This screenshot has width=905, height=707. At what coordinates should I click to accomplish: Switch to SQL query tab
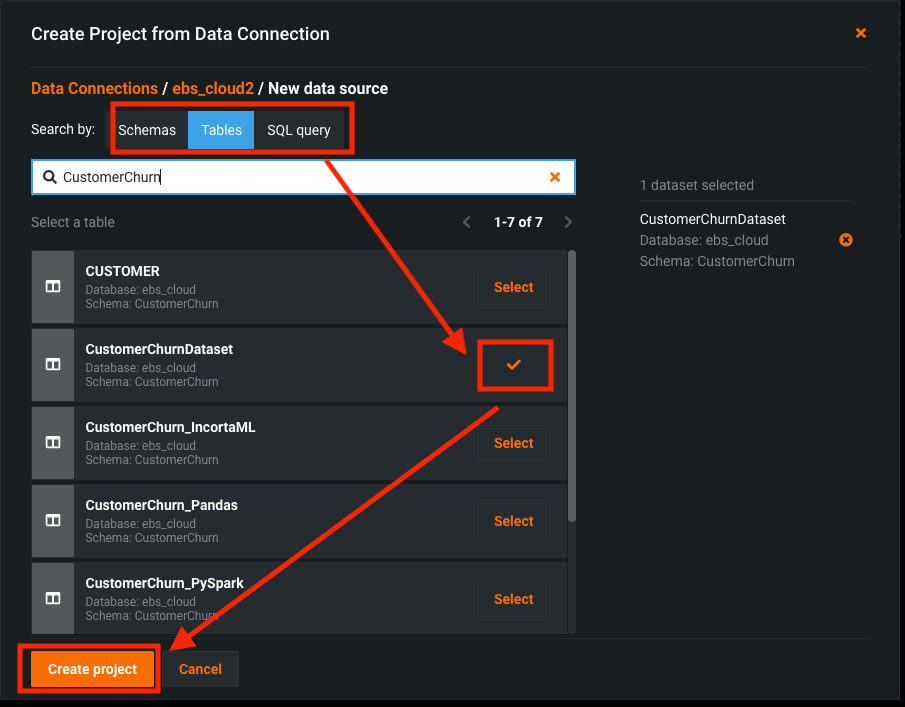point(298,130)
